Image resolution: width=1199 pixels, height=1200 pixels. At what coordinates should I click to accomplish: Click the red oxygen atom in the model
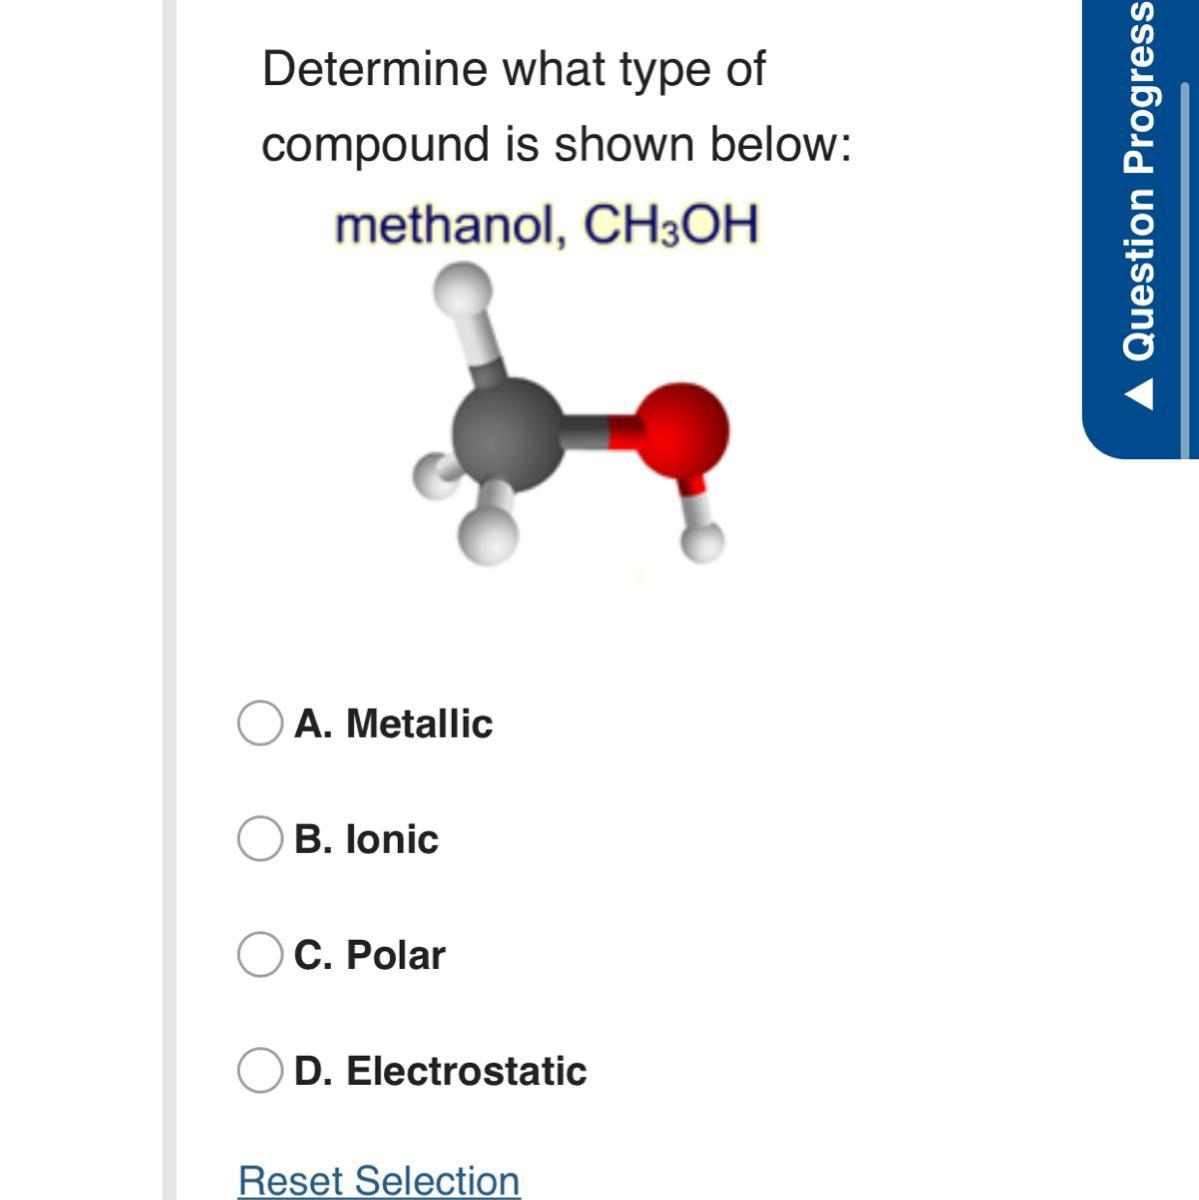point(685,428)
